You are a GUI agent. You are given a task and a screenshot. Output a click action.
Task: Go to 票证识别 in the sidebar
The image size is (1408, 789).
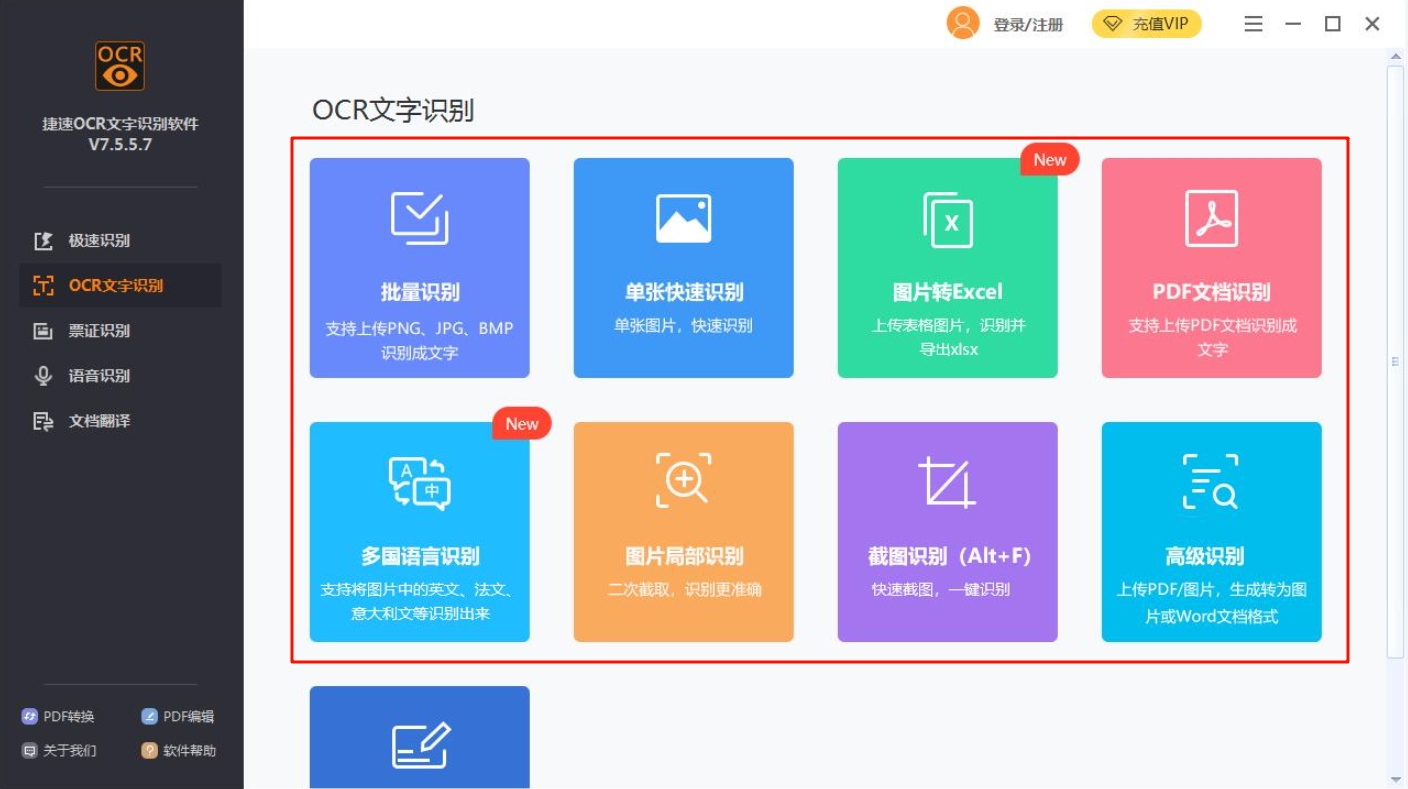click(x=98, y=331)
